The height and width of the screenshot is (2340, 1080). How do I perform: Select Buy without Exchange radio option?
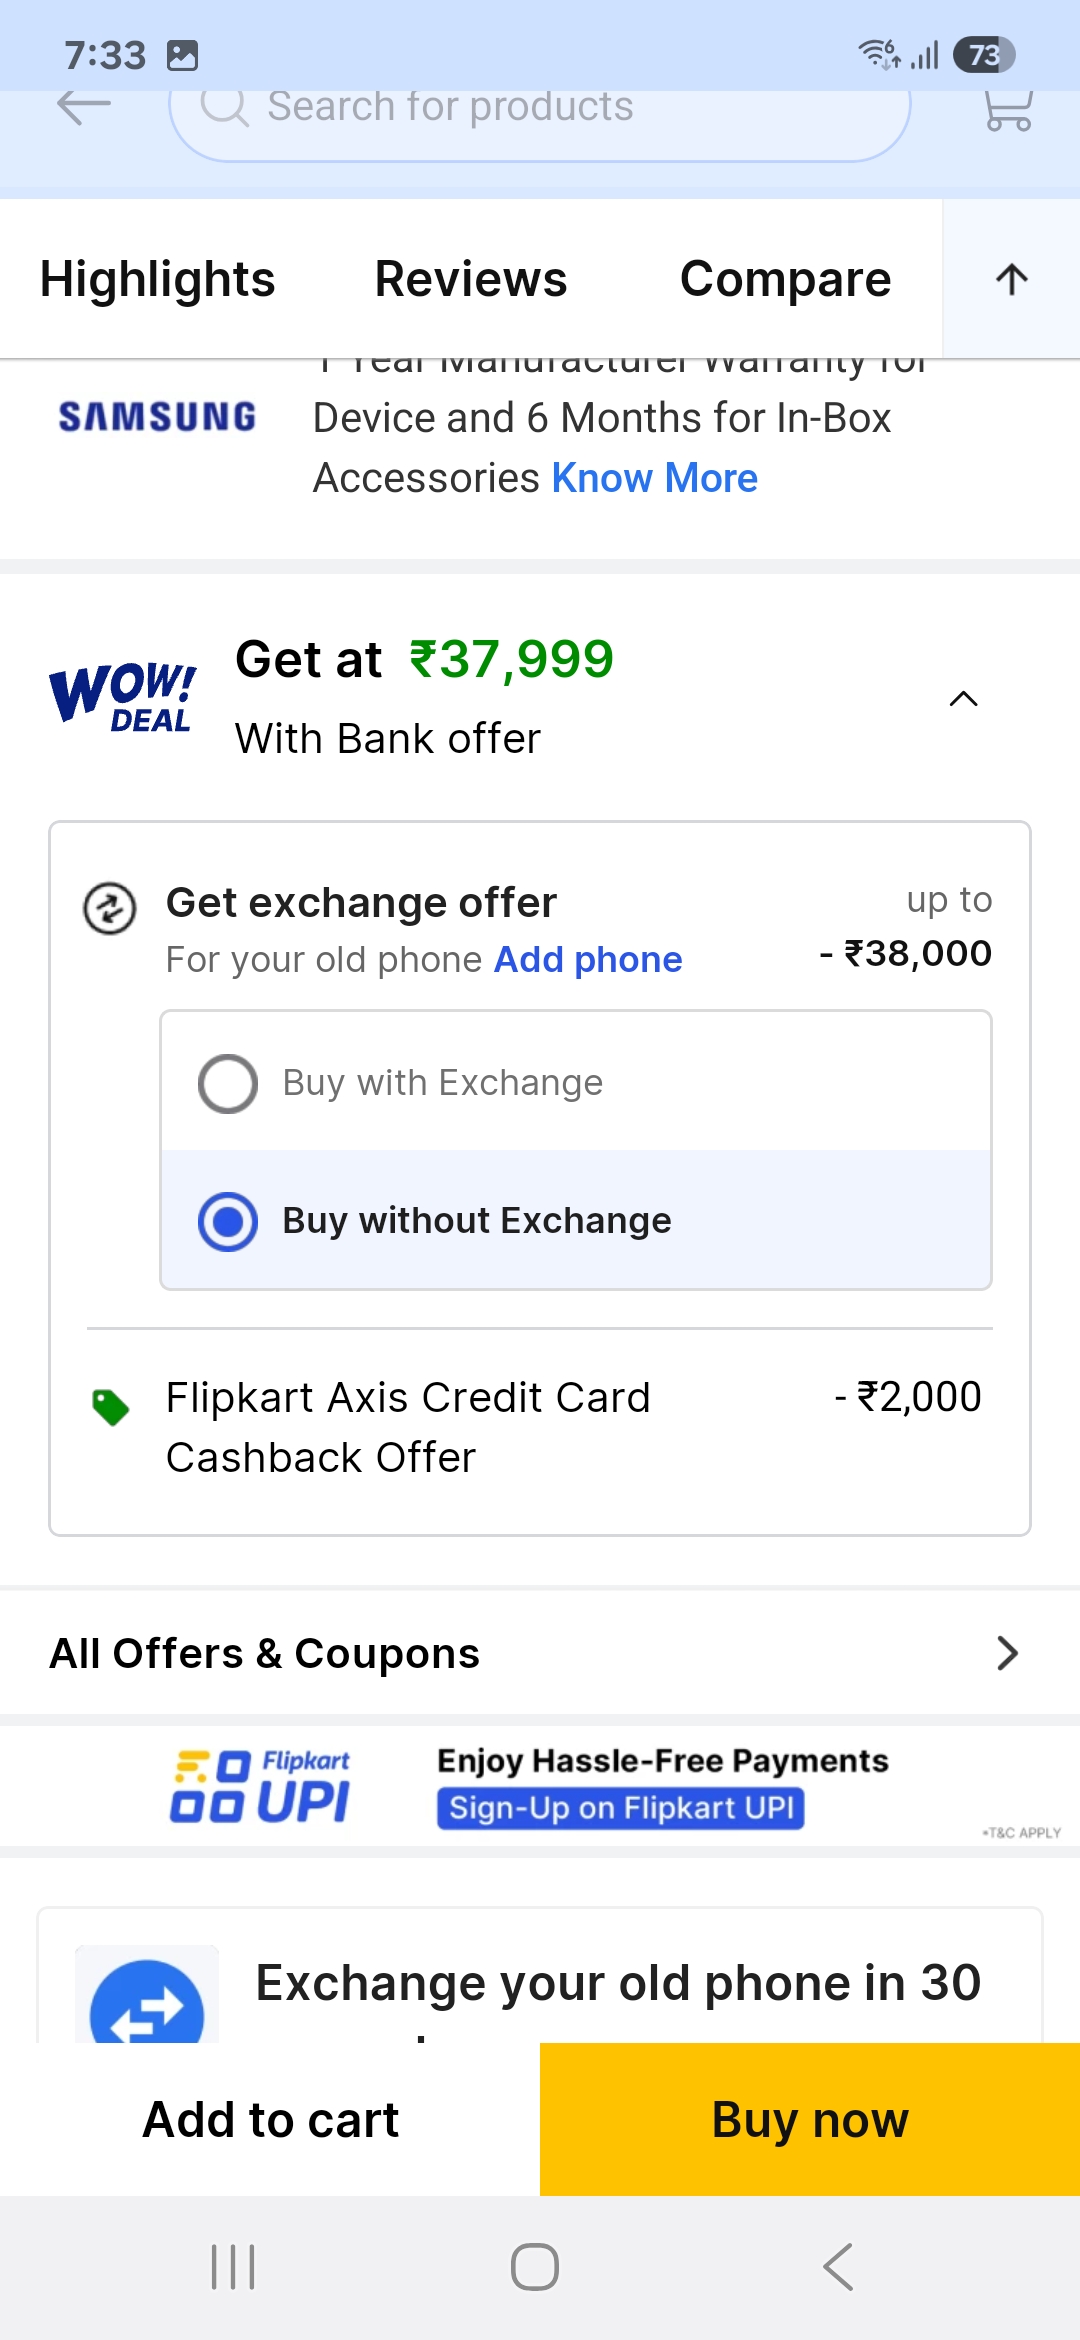pos(228,1221)
